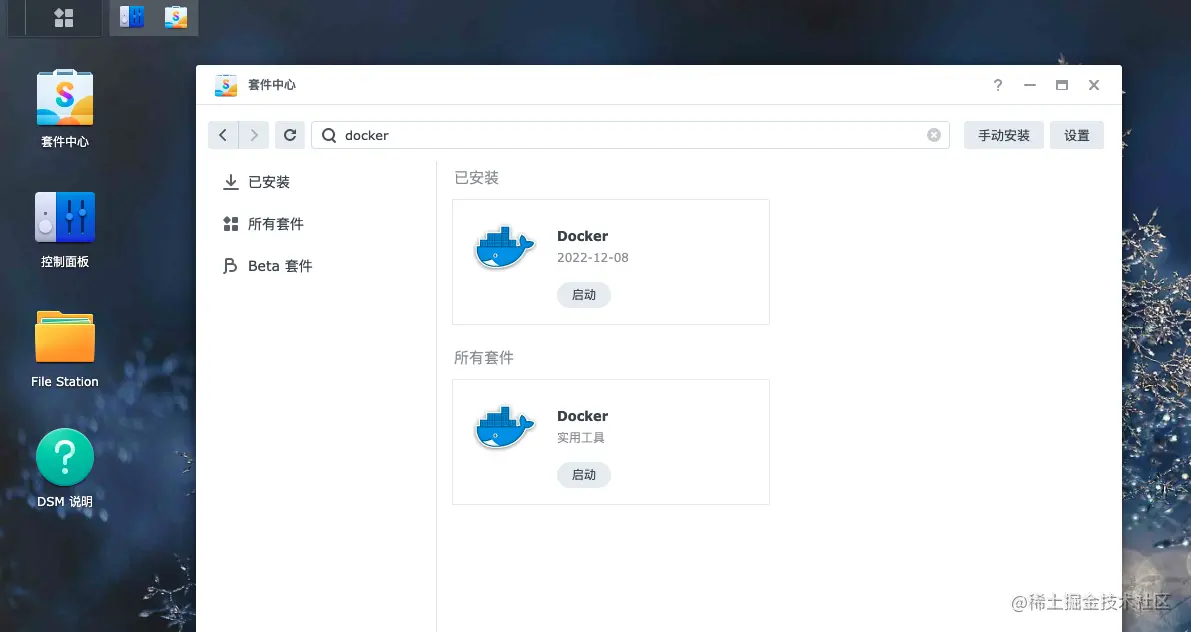
Task: Click 启动 on the 实用工具 Docker card
Action: point(583,475)
